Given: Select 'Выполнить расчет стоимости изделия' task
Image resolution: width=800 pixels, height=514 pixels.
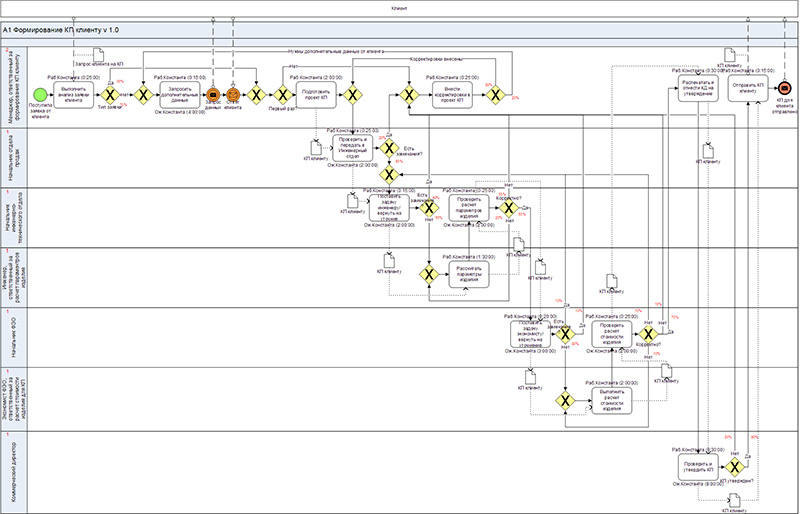Looking at the screenshot, I should point(615,399).
